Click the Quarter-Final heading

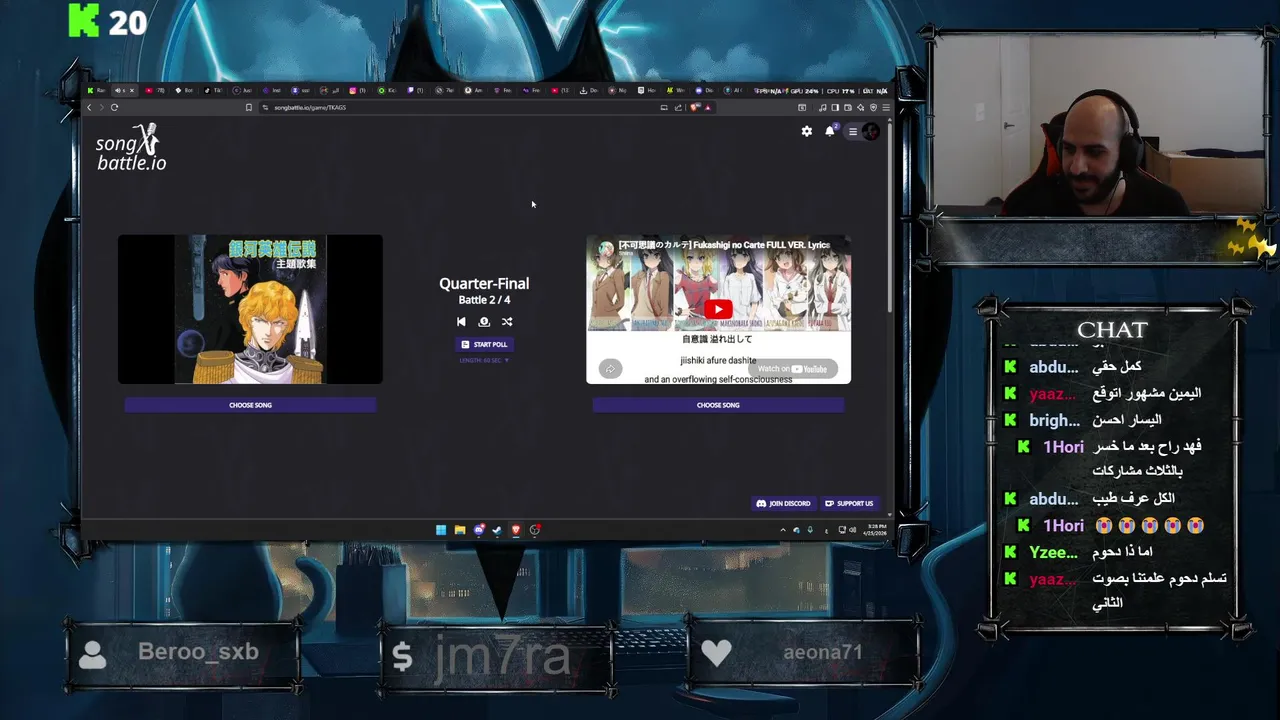point(484,284)
